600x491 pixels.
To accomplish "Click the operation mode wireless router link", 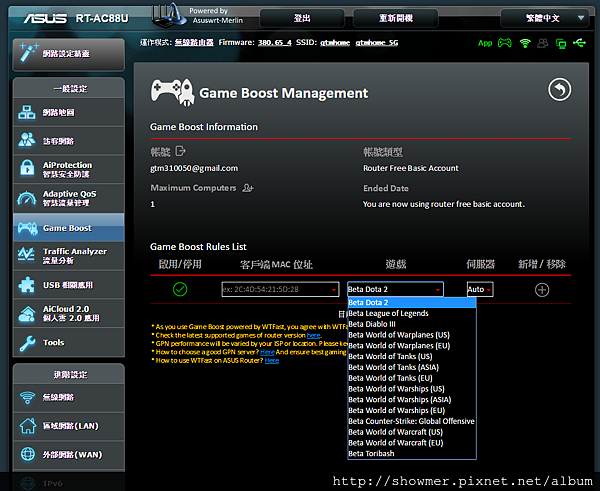I will [x=194, y=42].
